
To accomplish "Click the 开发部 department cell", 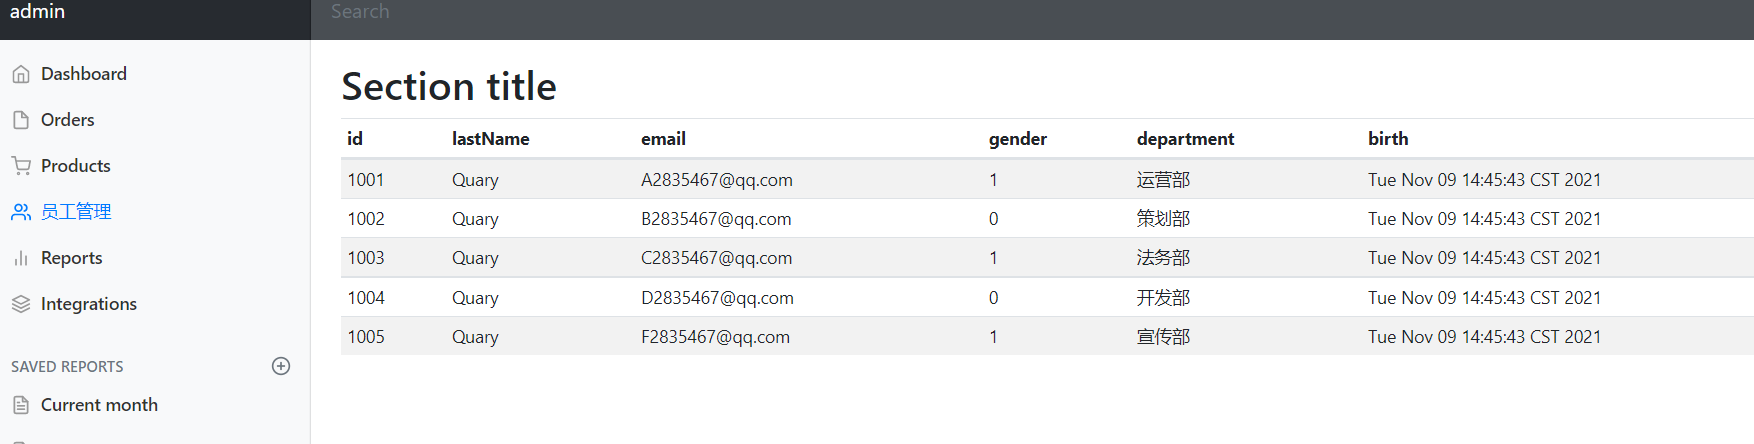I will pos(1163,298).
